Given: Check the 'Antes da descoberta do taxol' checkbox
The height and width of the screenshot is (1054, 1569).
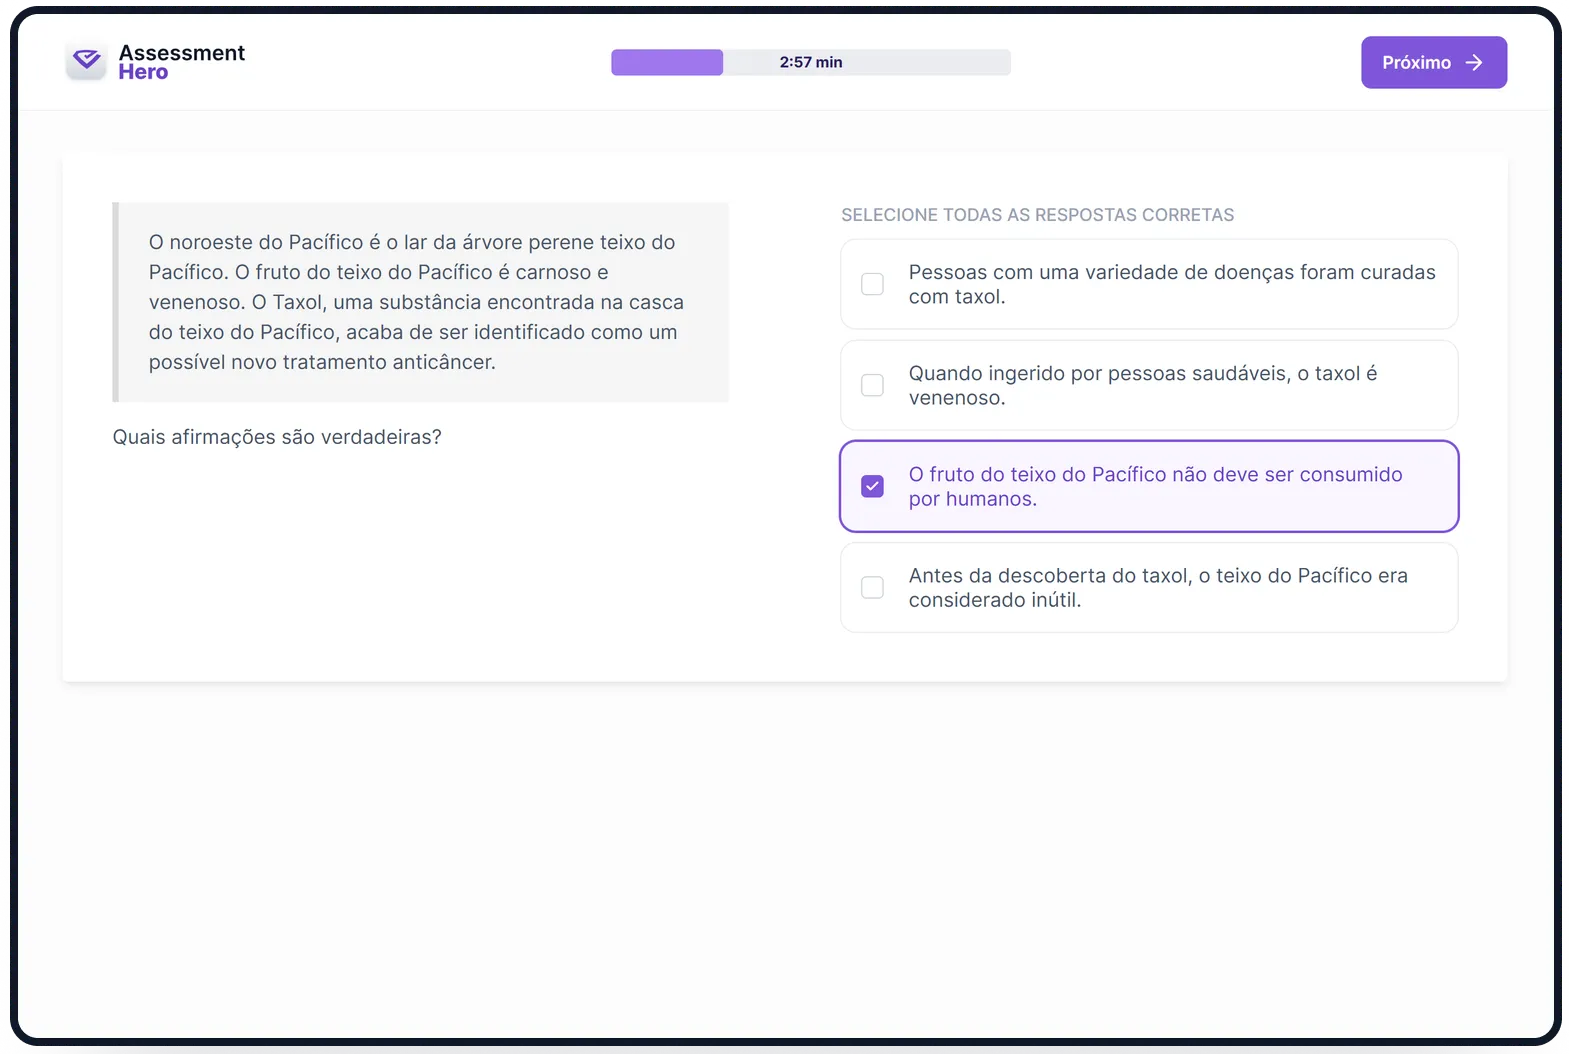Looking at the screenshot, I should (x=872, y=587).
